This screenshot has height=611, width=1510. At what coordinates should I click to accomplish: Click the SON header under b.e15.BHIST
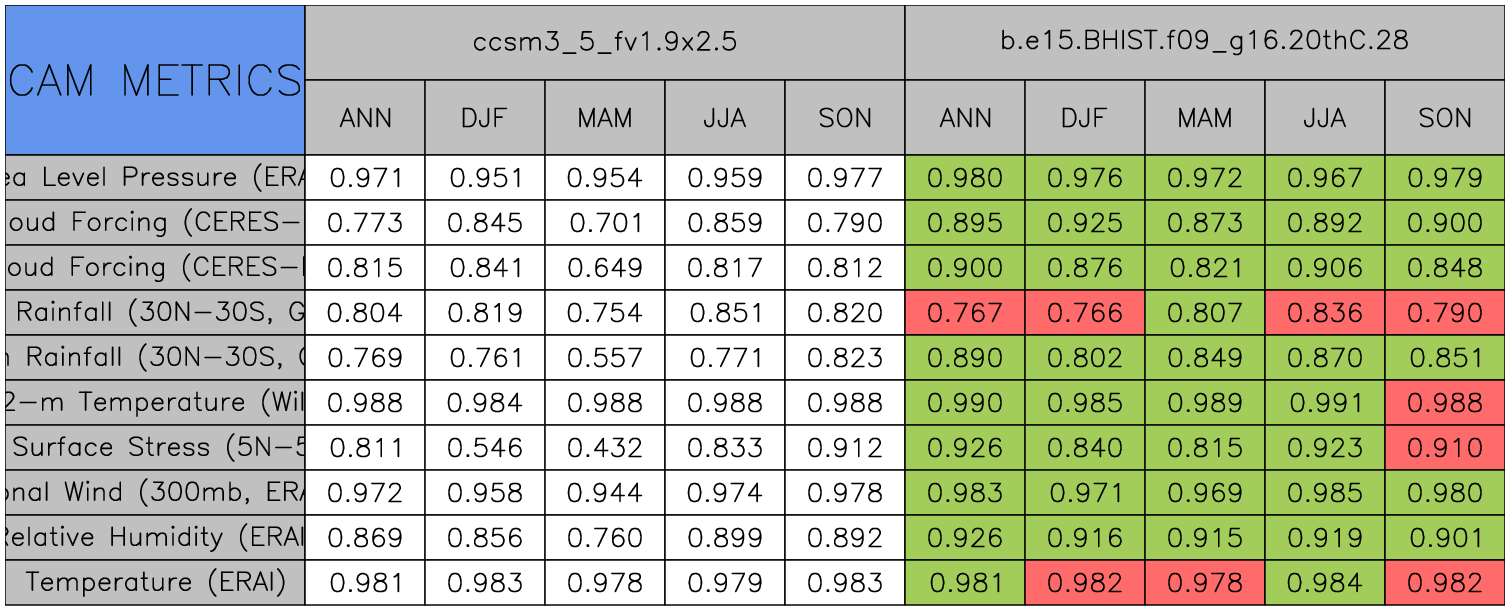1445,118
